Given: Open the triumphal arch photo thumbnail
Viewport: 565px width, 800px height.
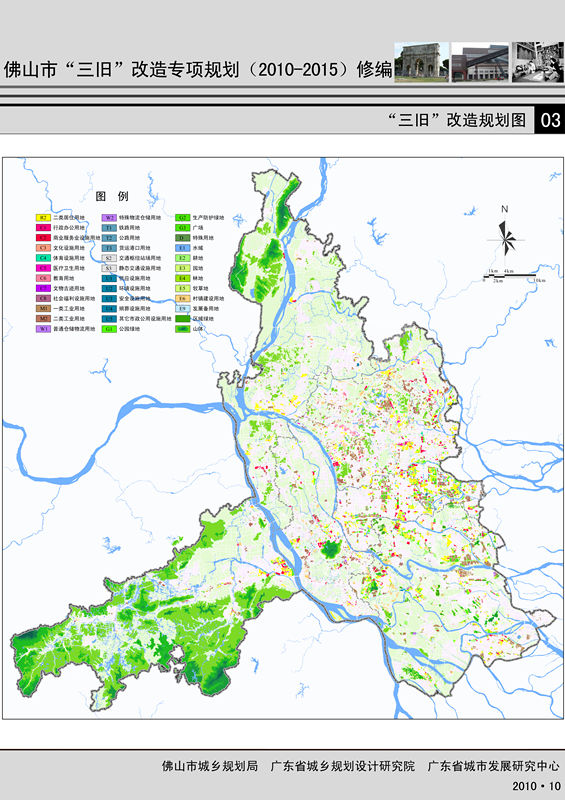Looking at the screenshot, I should coord(422,62).
